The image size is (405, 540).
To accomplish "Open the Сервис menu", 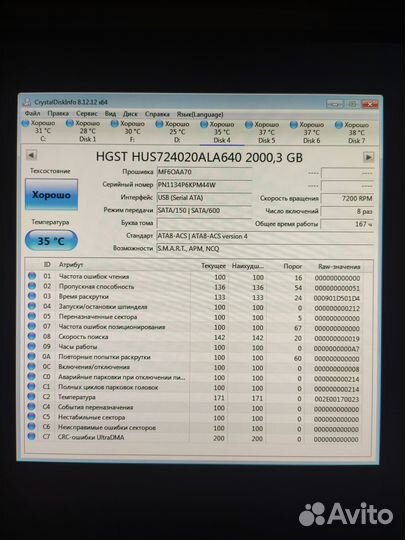I will (87, 113).
